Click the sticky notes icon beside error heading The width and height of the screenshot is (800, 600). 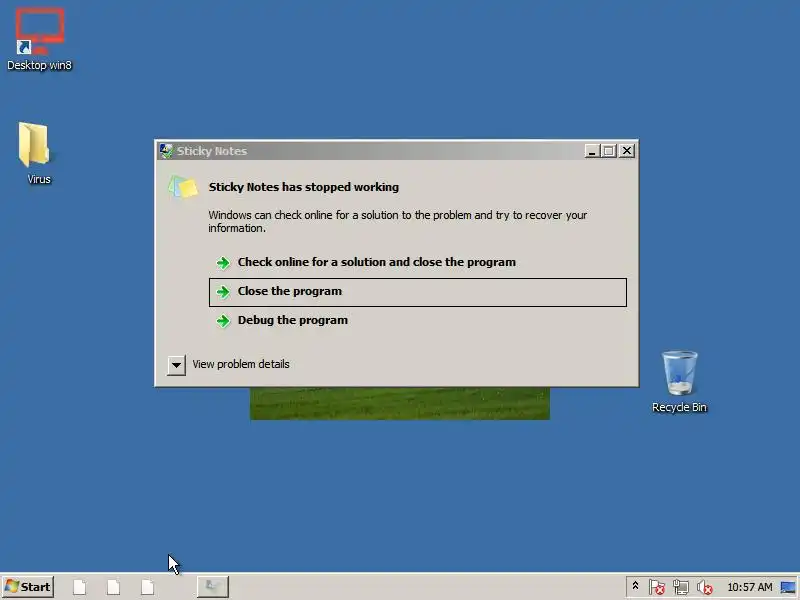183,187
